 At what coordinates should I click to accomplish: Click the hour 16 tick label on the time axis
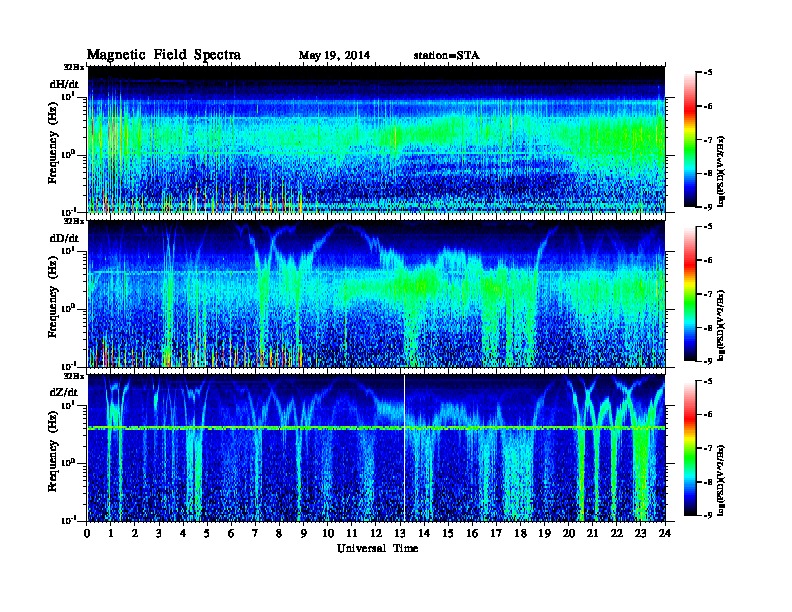472,533
